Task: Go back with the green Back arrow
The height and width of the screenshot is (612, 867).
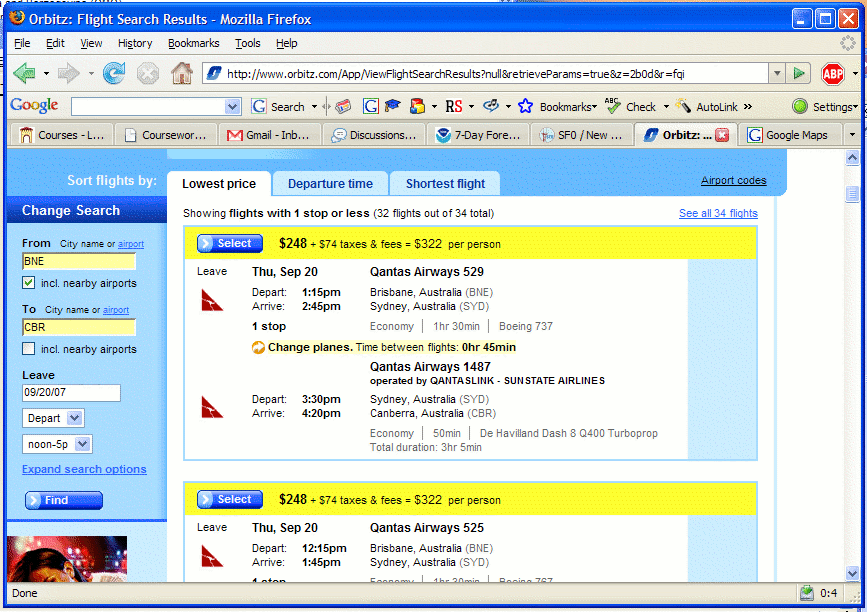Action: coord(24,73)
